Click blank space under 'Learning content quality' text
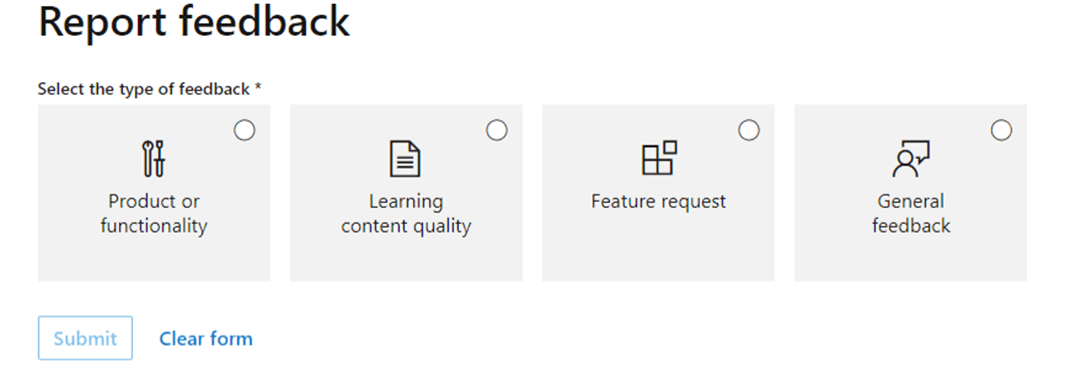Screen dimensions: 1071x378 pyautogui.click(x=406, y=260)
